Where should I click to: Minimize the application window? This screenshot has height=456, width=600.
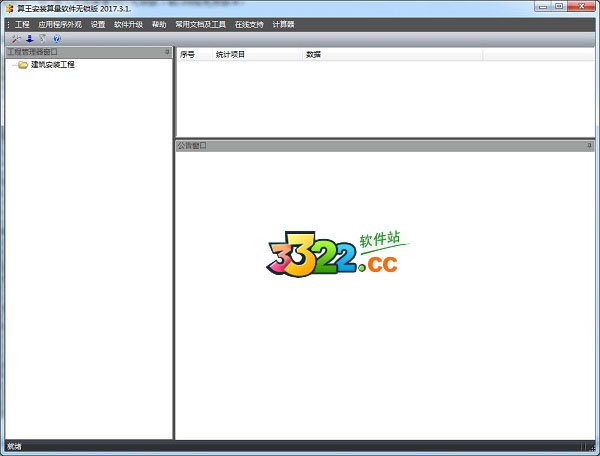coord(543,7)
